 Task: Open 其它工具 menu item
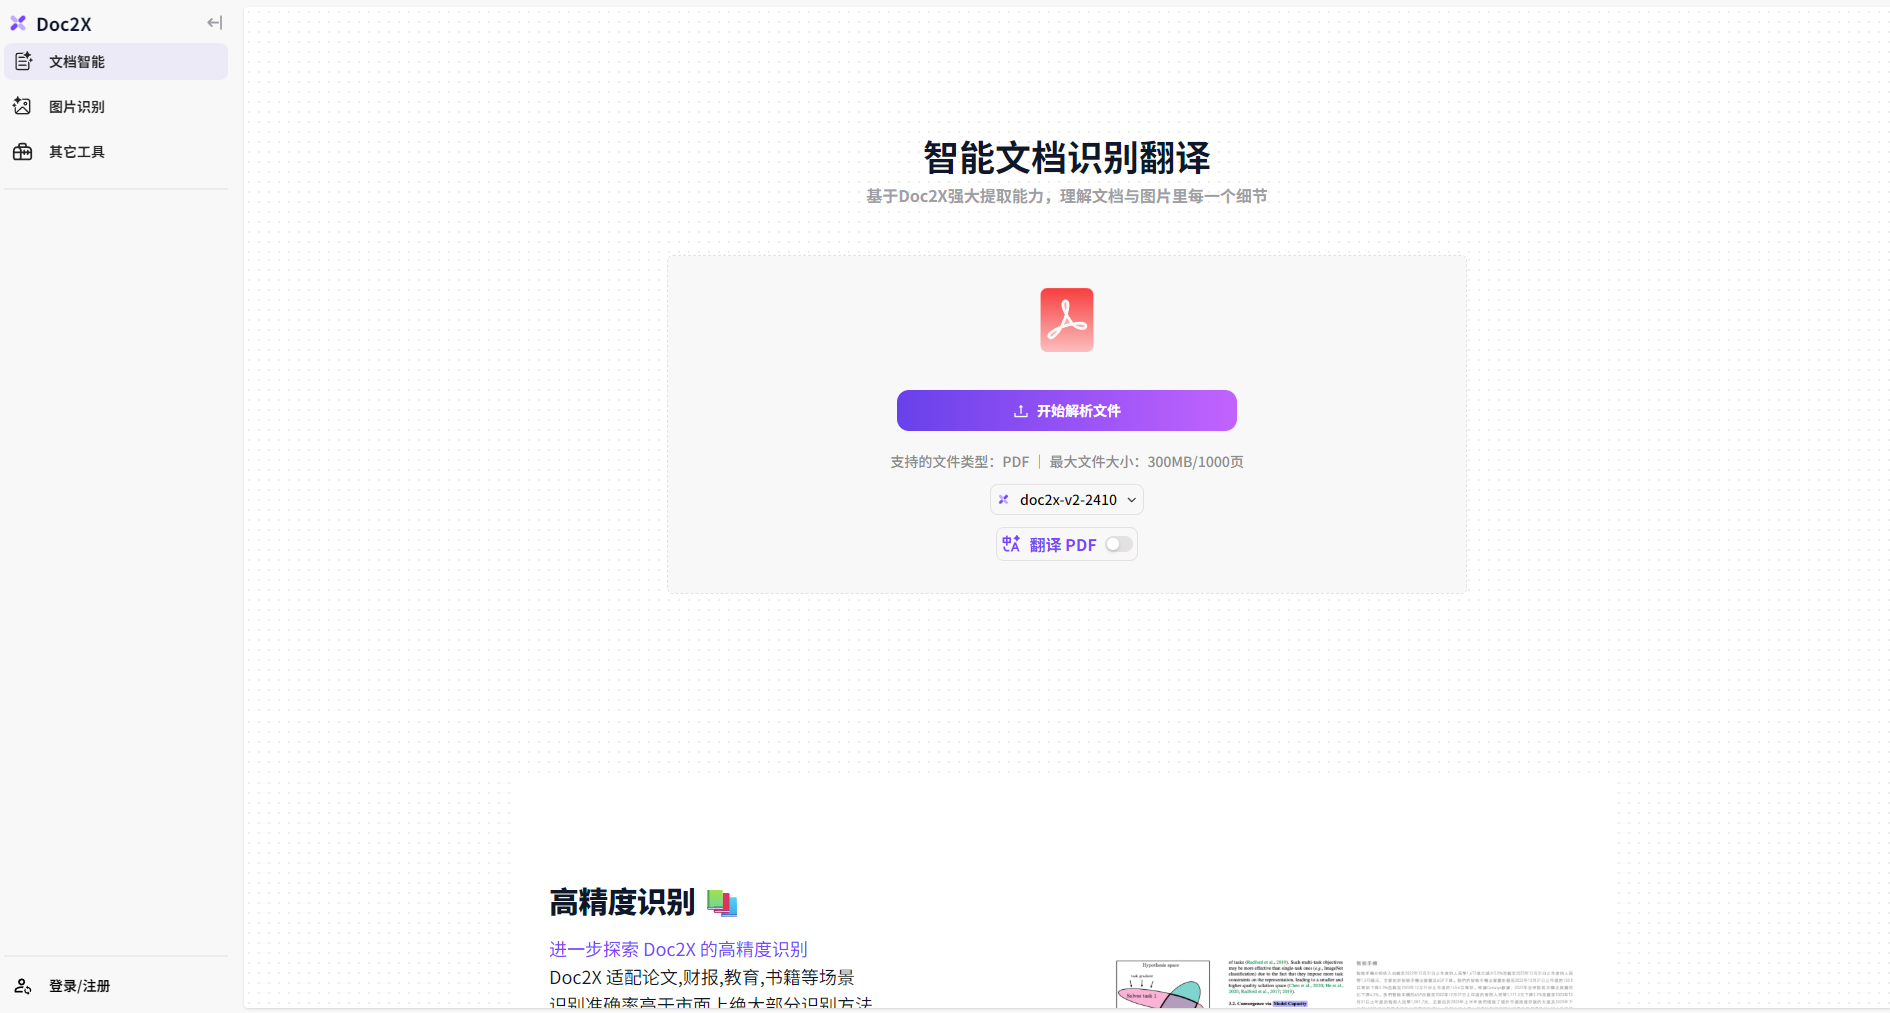tap(77, 152)
